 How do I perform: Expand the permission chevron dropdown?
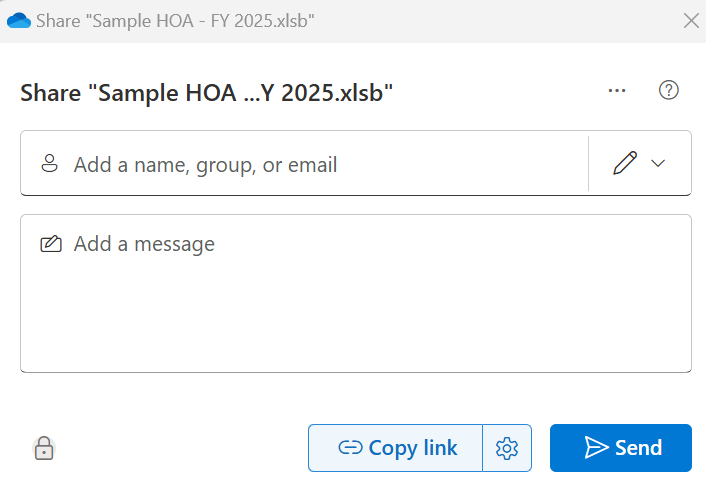tap(658, 164)
